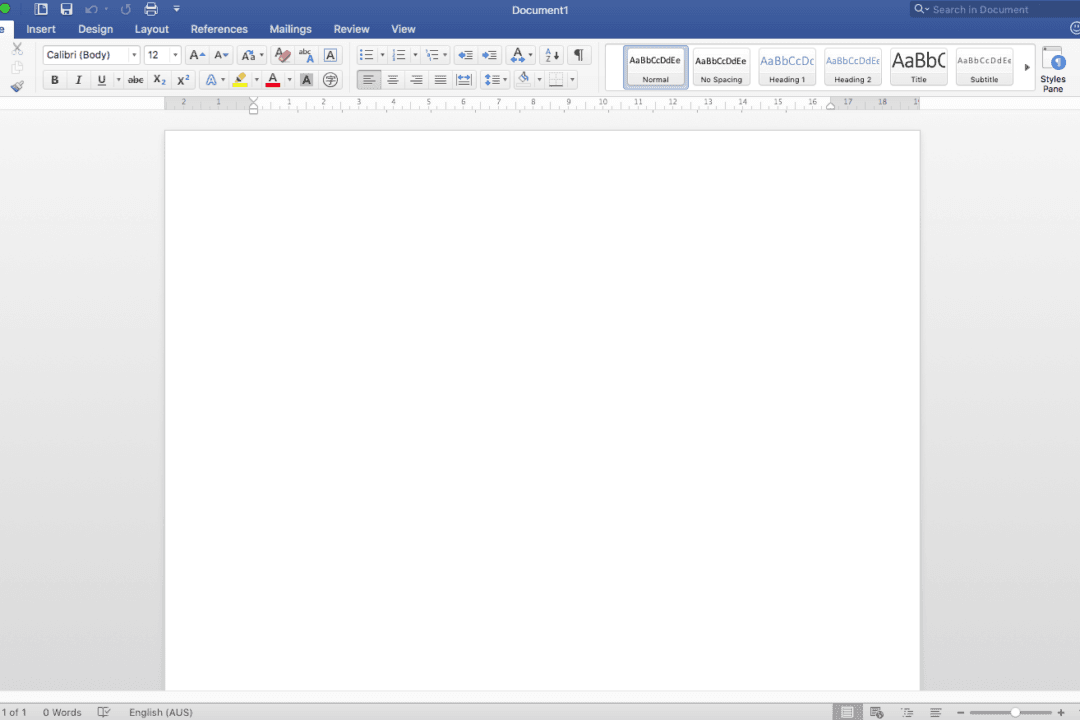Click the Save disk icon

click(66, 9)
